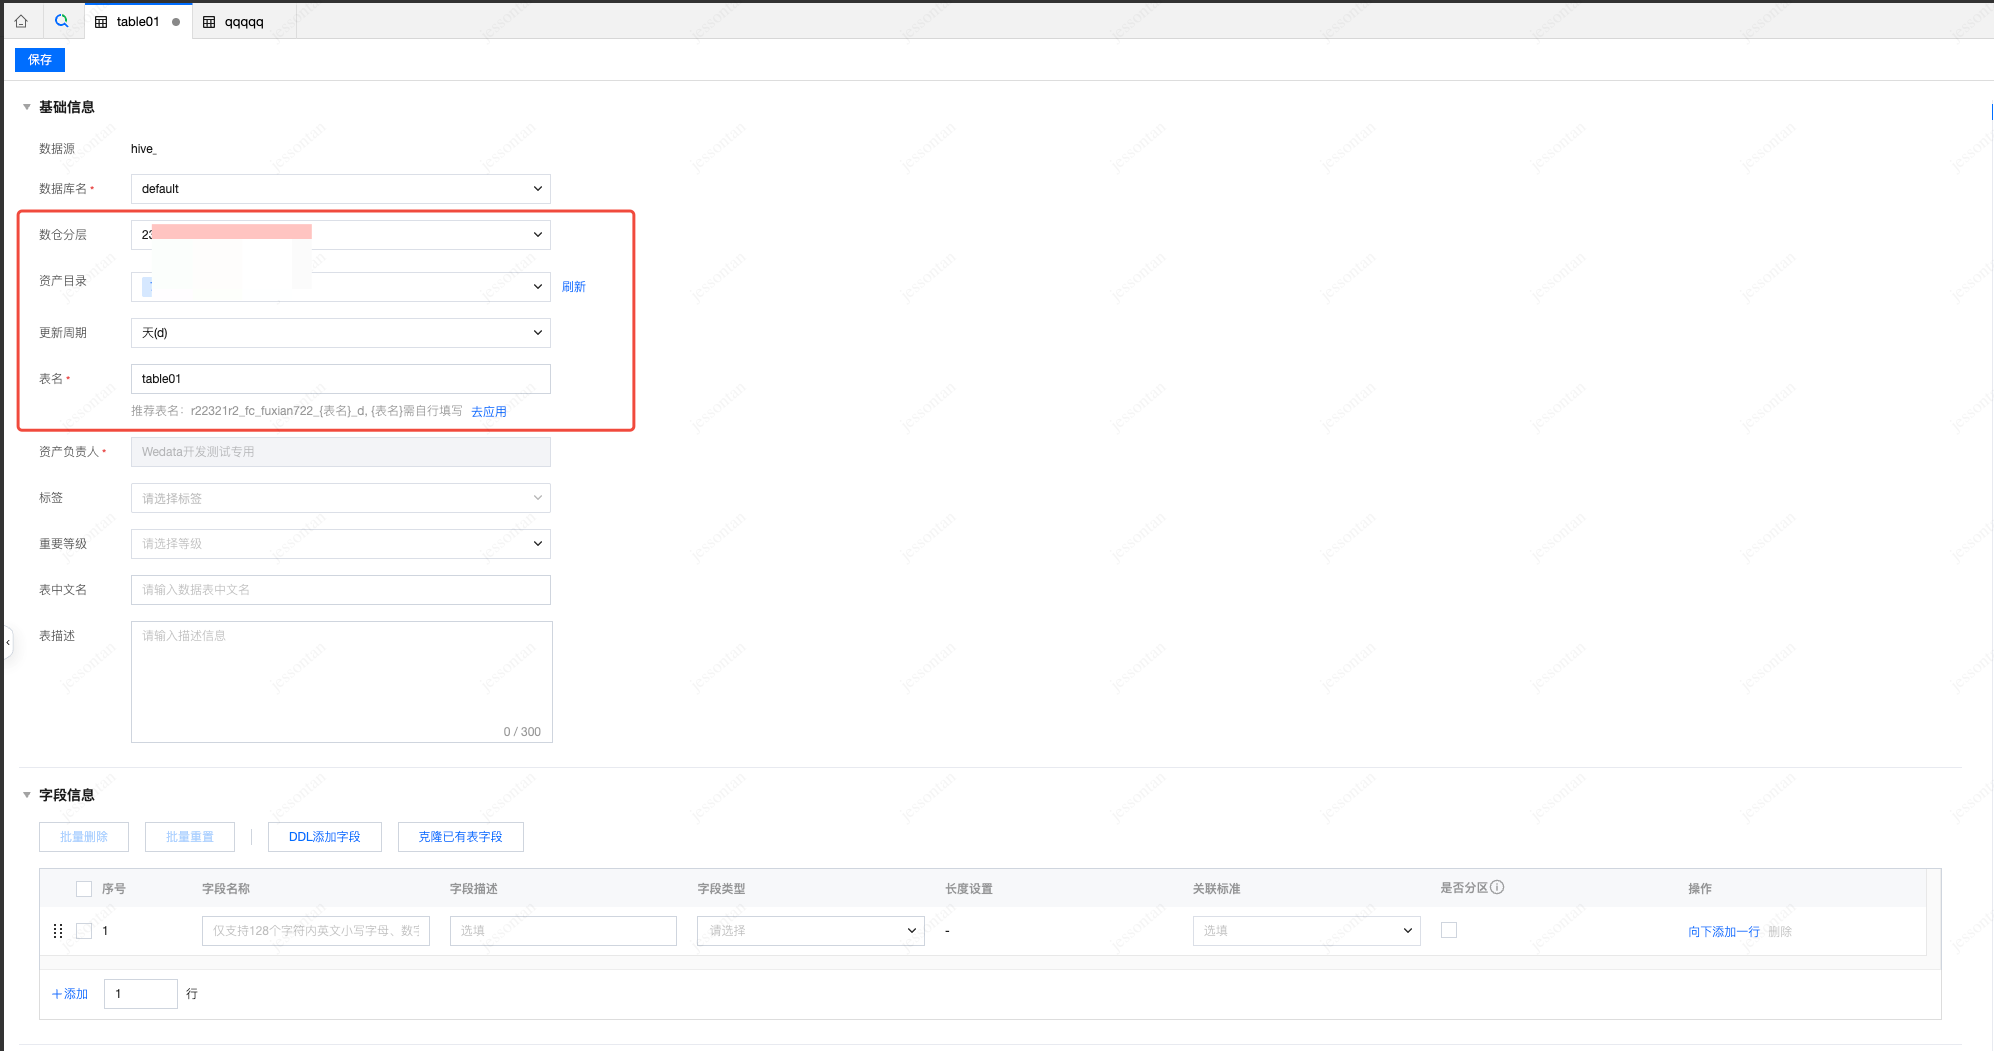Open the 资产目录 dropdown
Image resolution: width=1994 pixels, height=1051 pixels.
(x=341, y=287)
